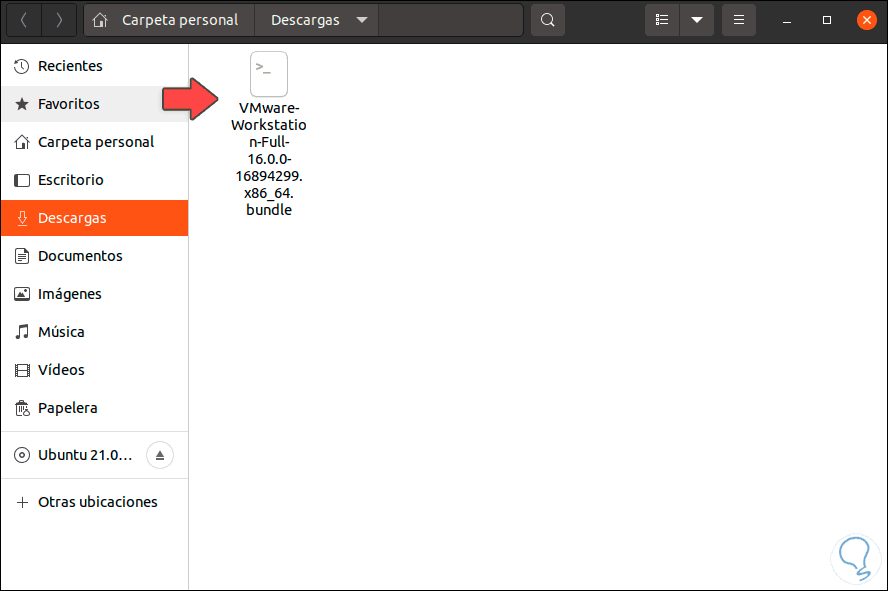Click the home icon in path bar
The image size is (888, 591).
click(x=100, y=20)
